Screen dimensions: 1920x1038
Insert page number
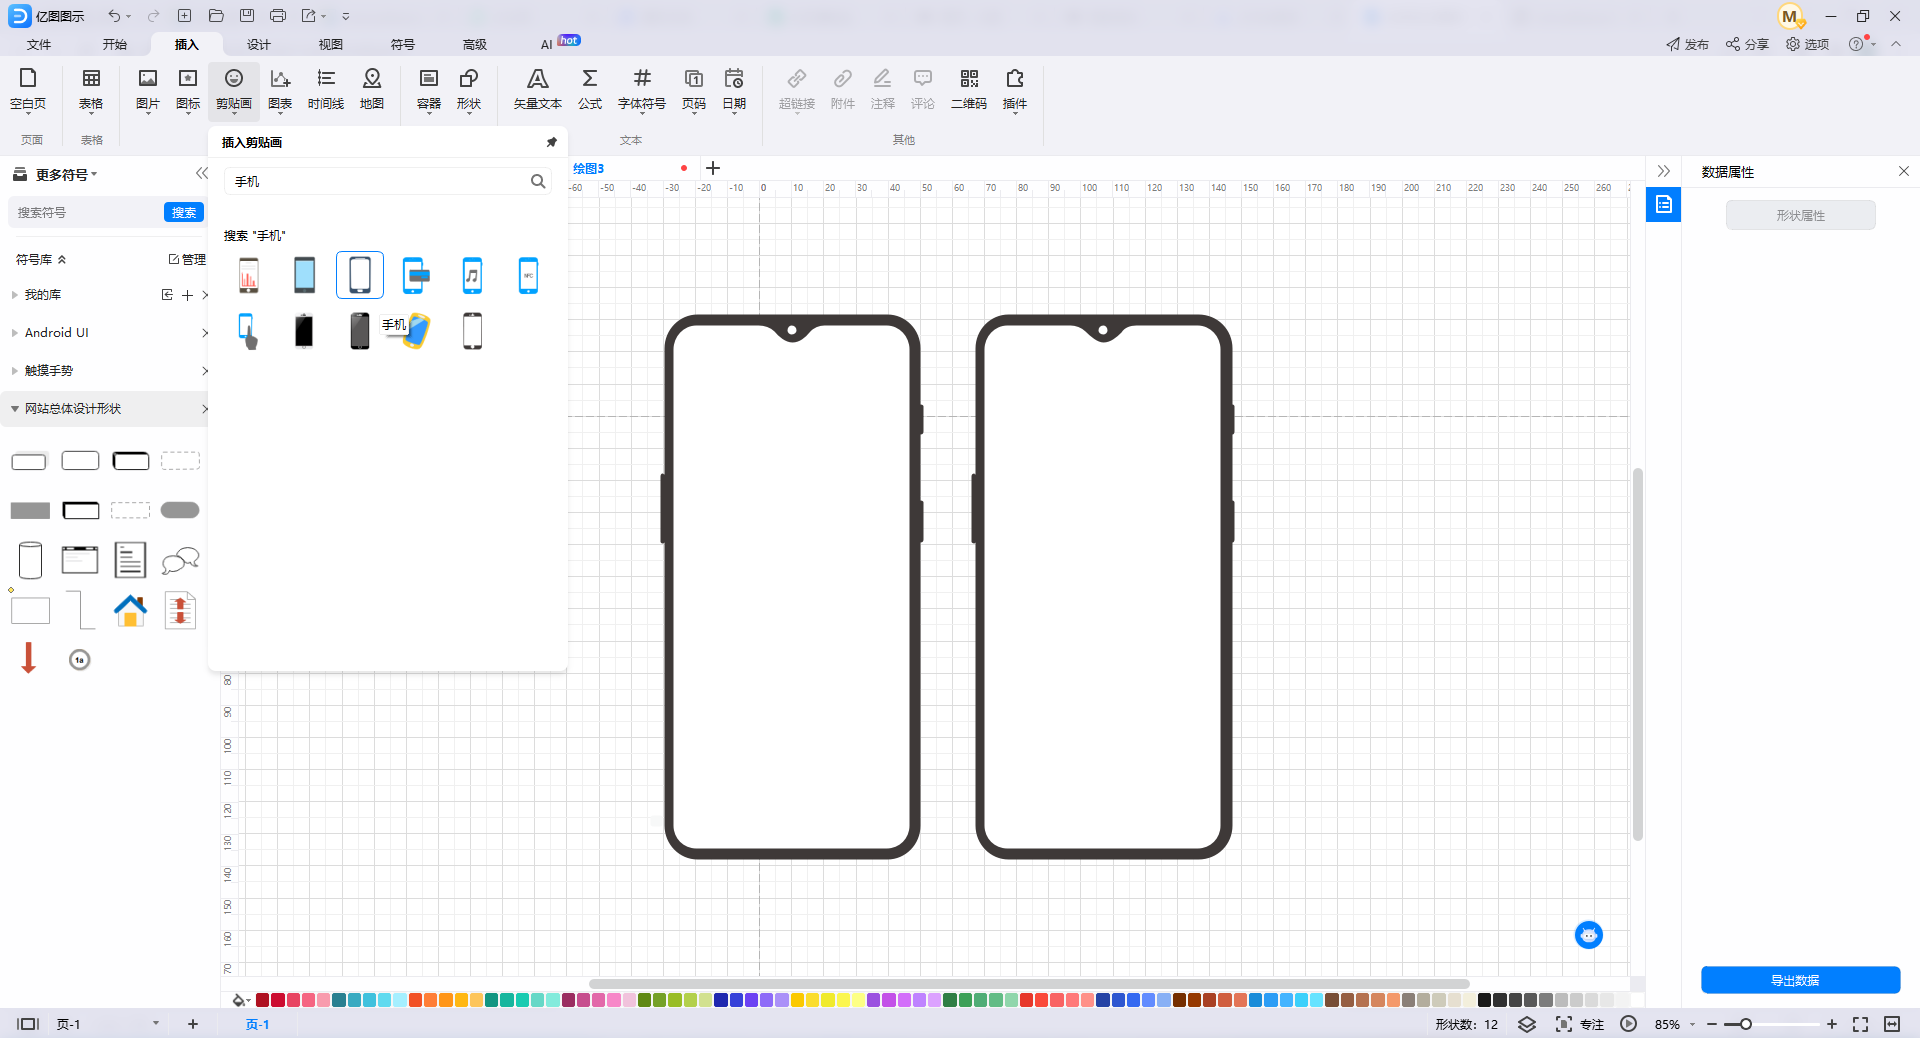[694, 89]
